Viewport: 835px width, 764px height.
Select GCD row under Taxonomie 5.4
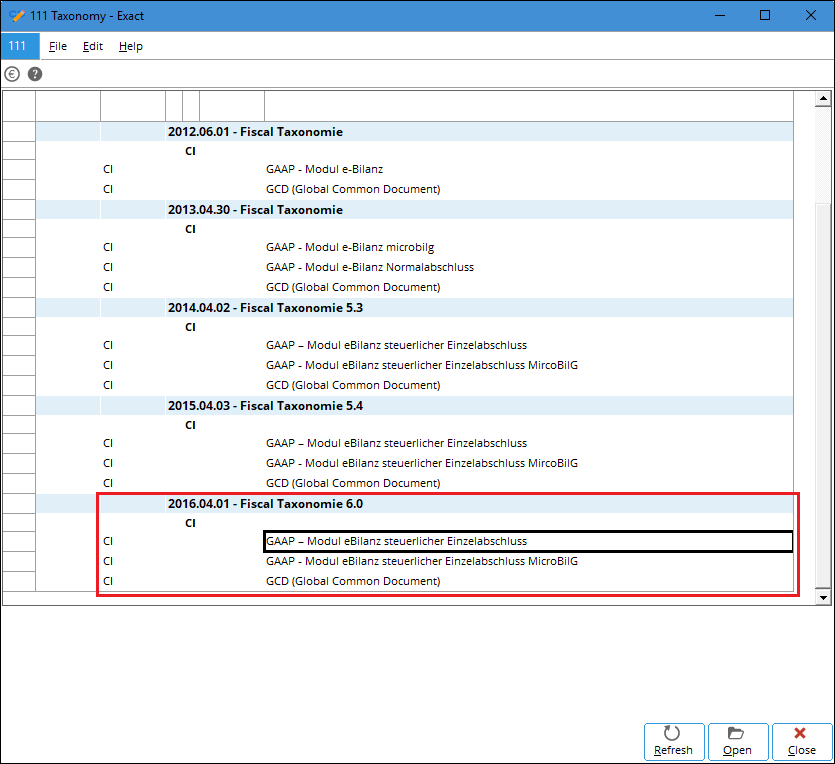[414, 483]
